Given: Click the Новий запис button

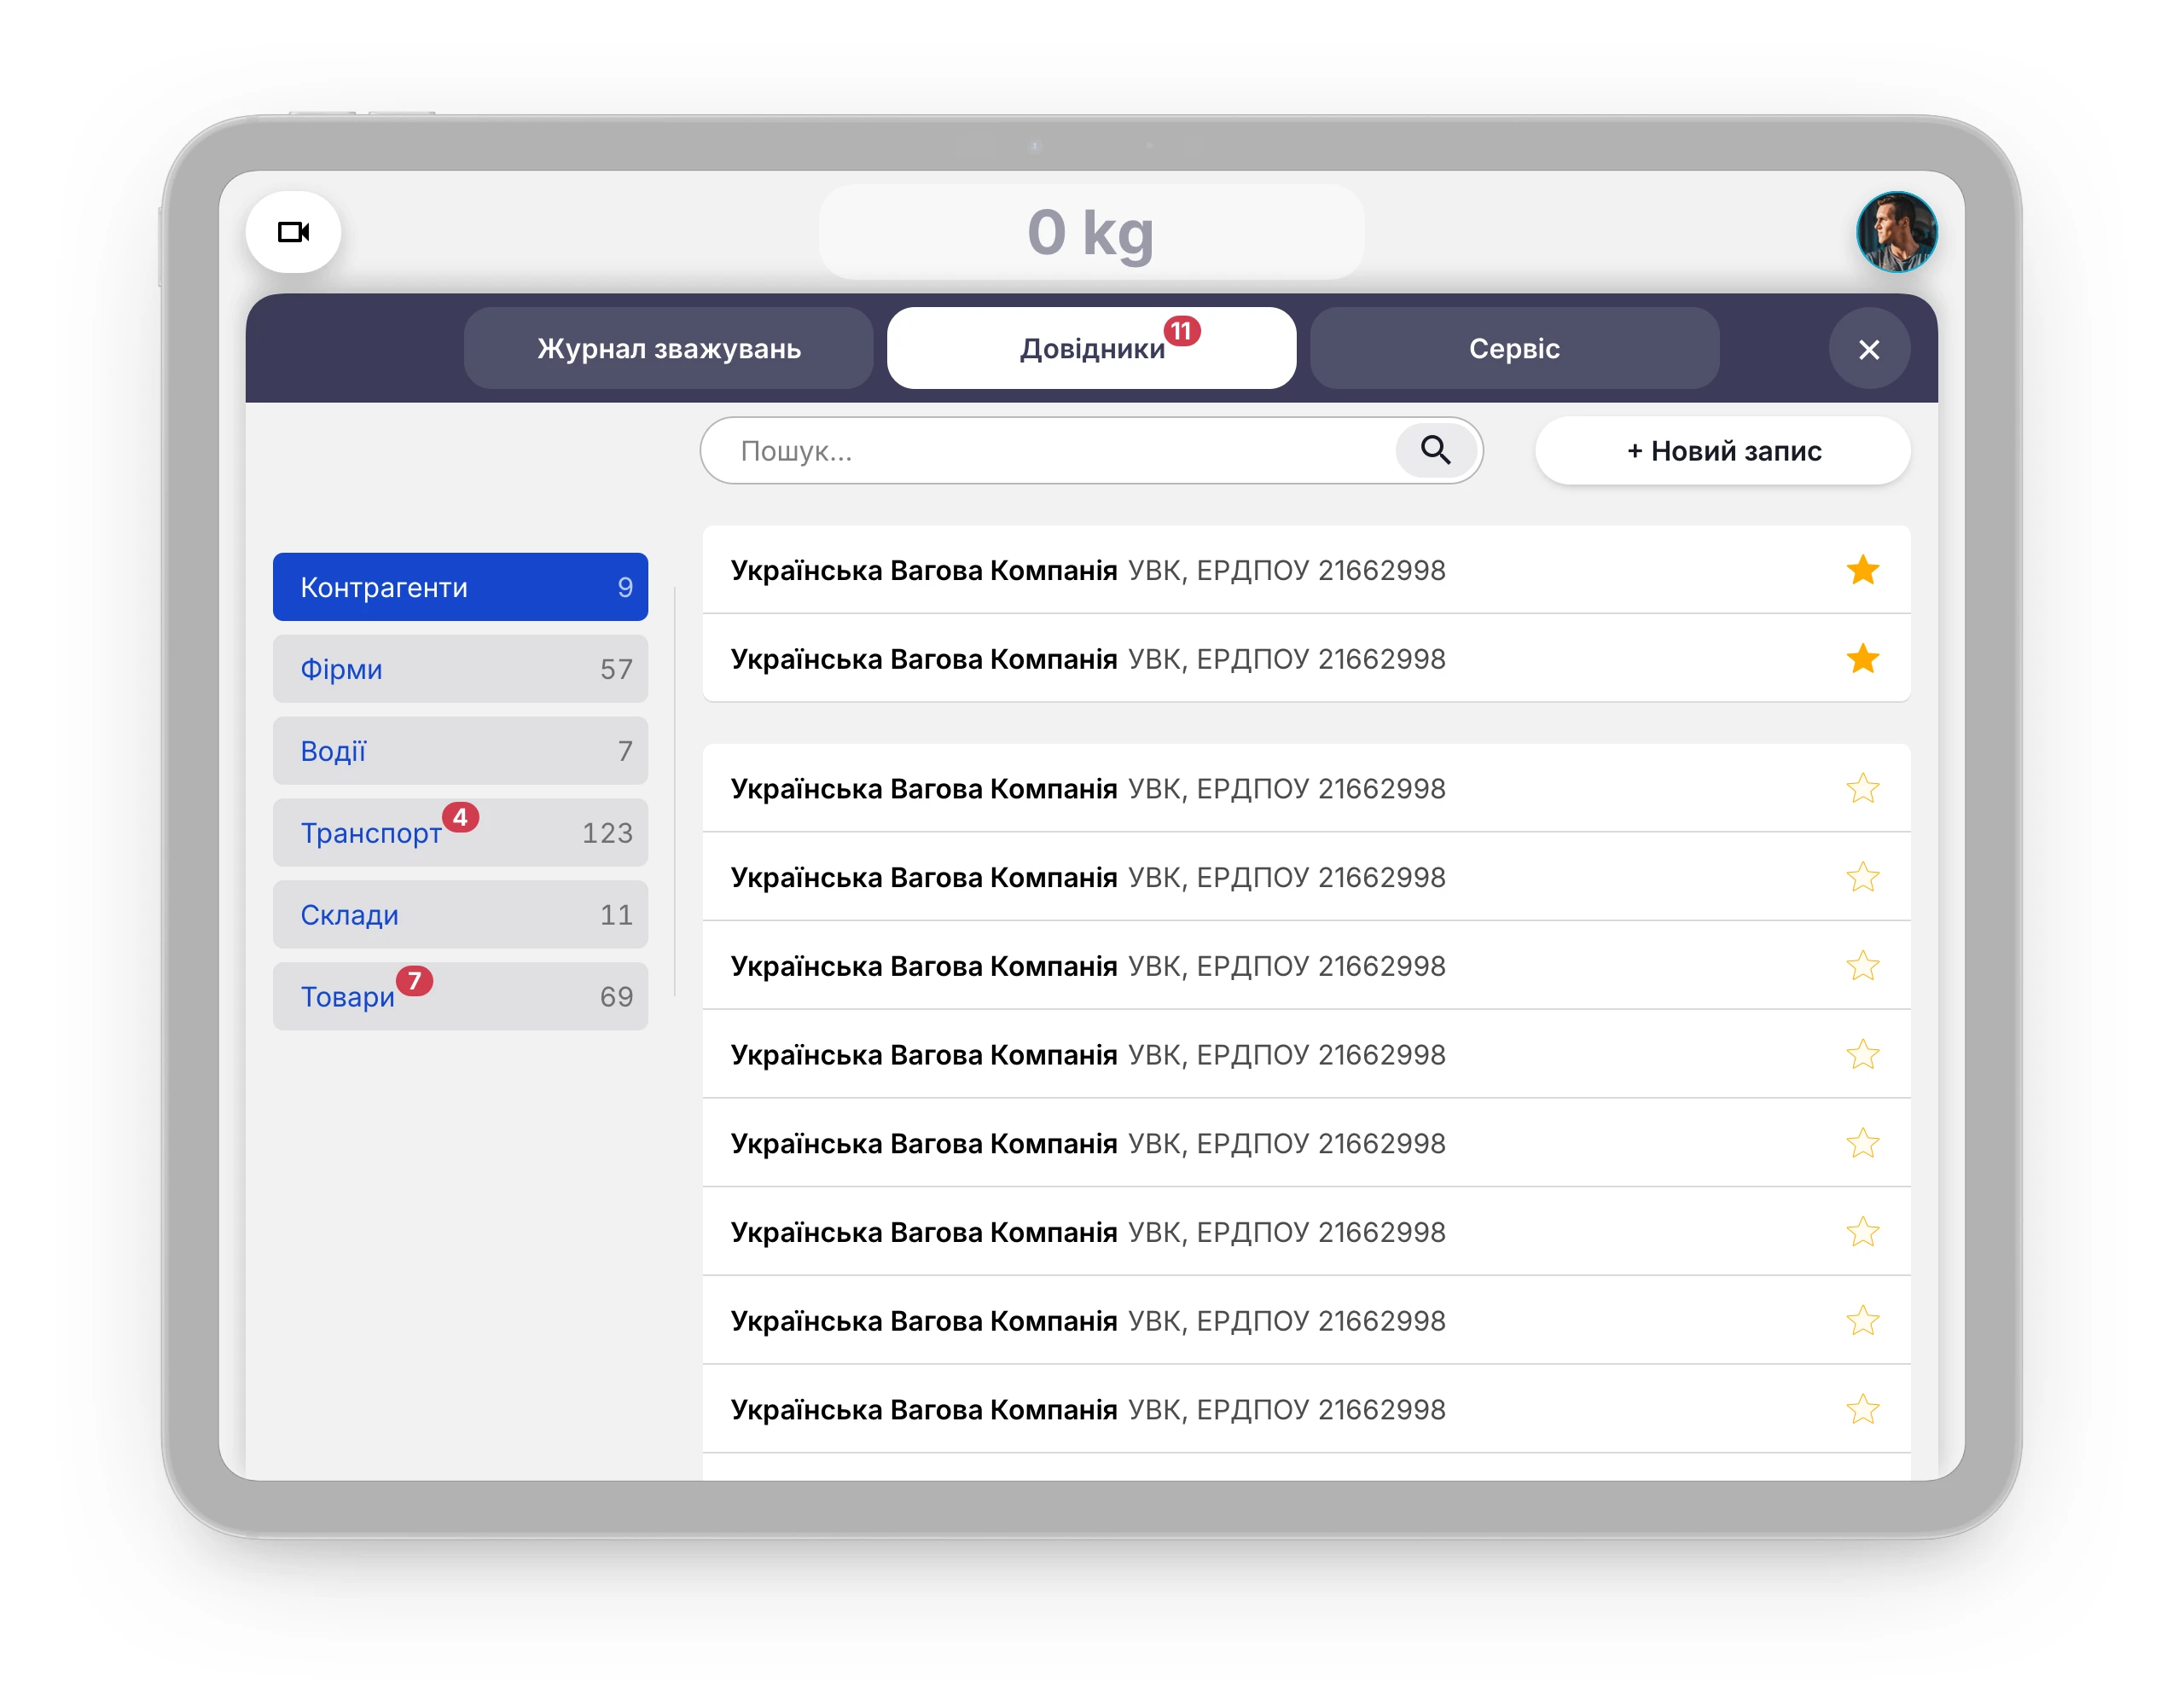Looking at the screenshot, I should [1722, 451].
